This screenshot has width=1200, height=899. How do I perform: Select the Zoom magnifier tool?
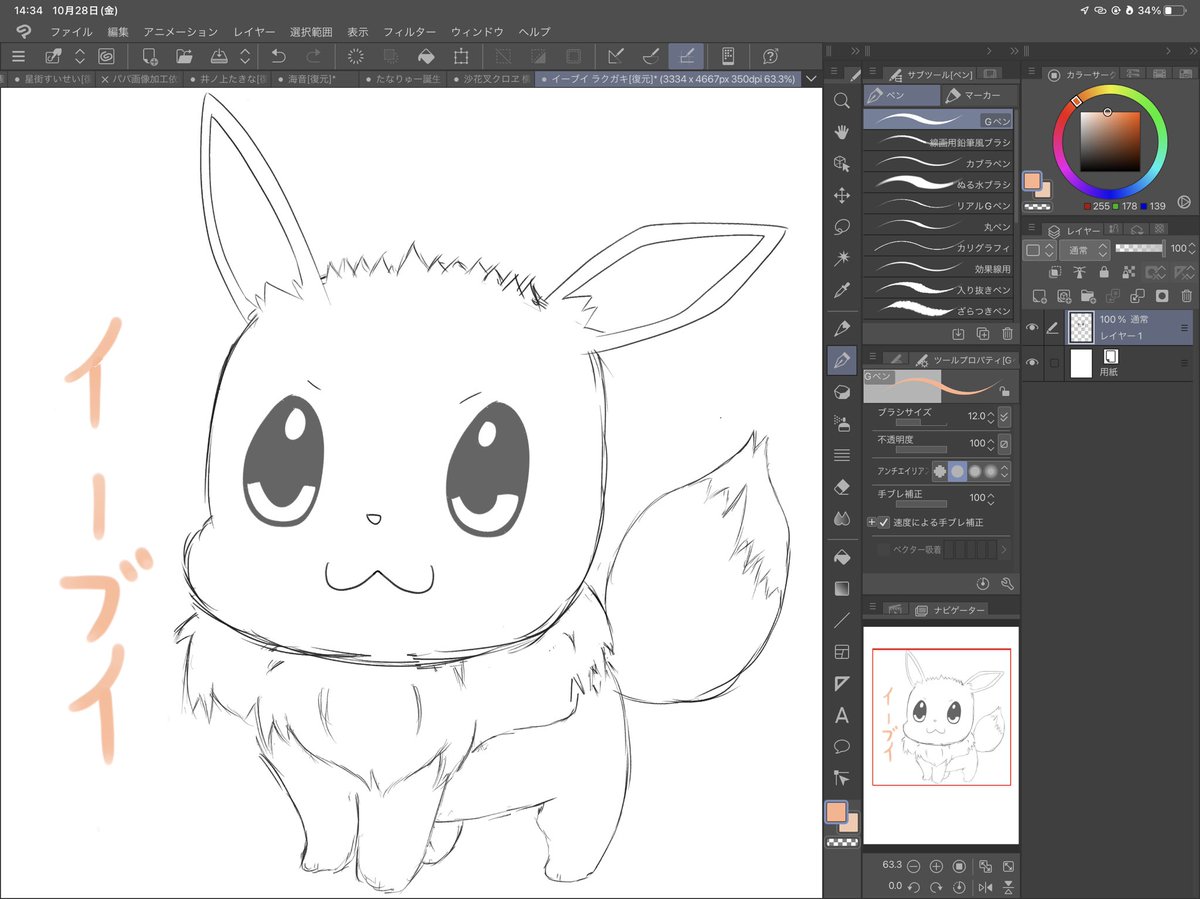[842, 100]
